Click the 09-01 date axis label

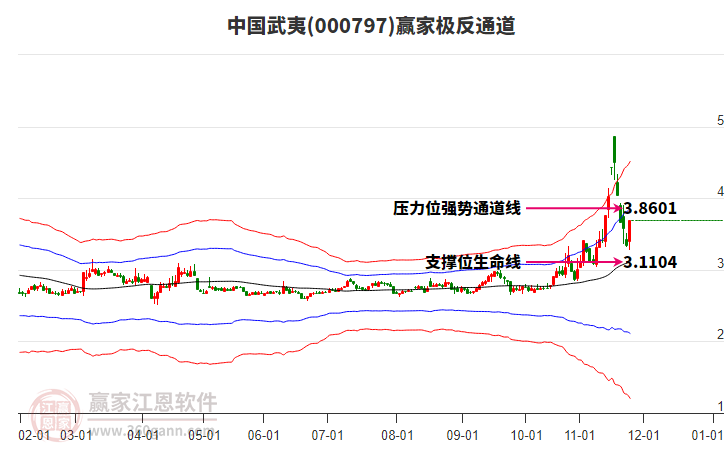pos(463,436)
